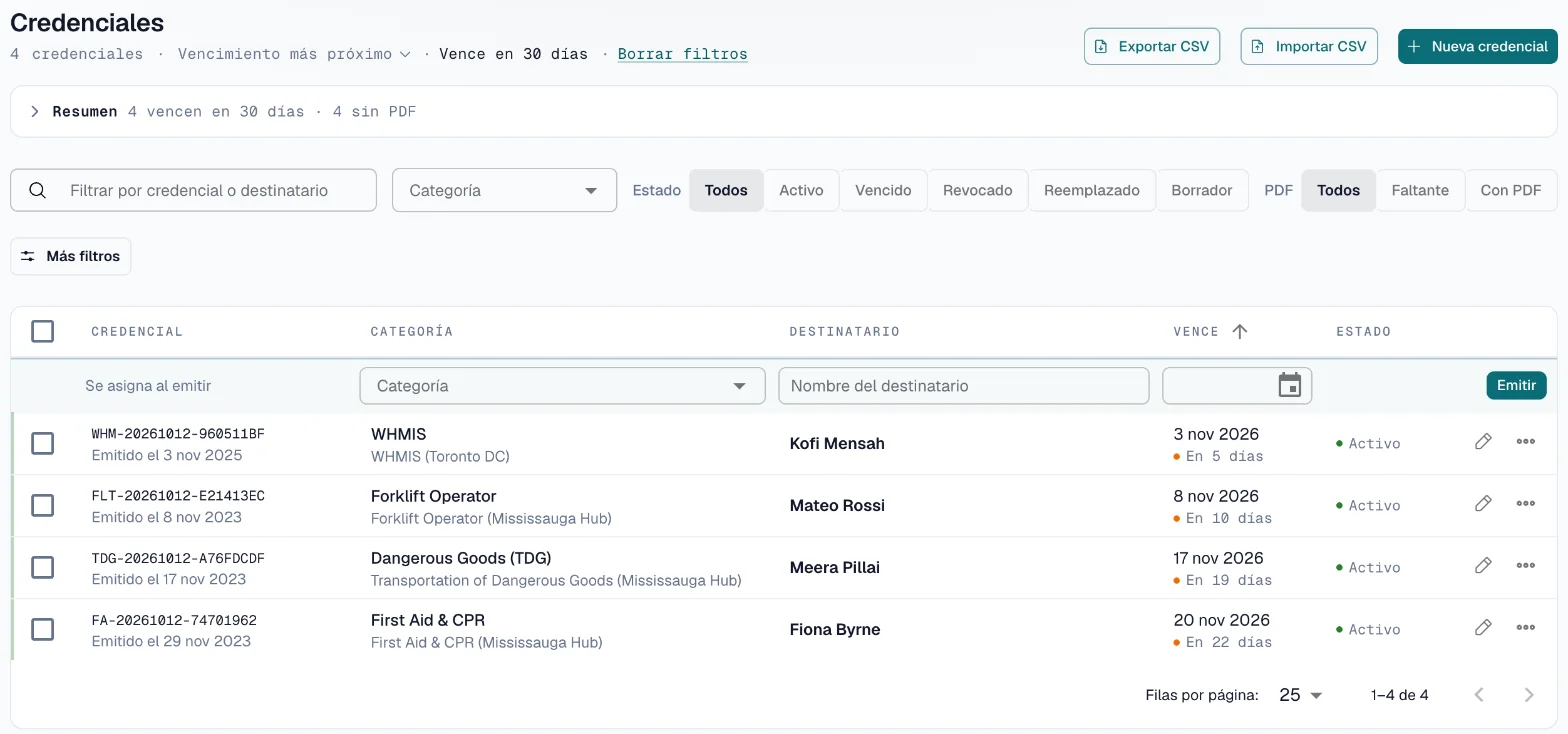
Task: Open Más filtros options
Action: point(71,256)
